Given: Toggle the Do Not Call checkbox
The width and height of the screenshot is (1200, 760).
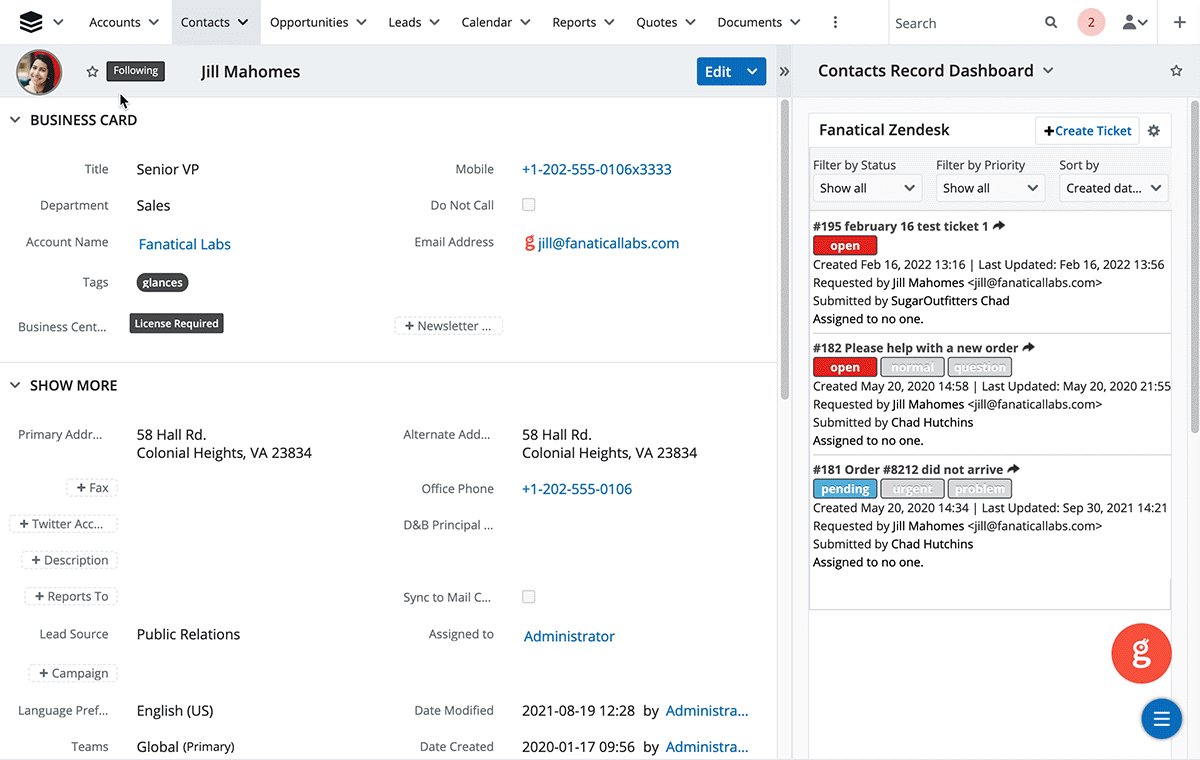Looking at the screenshot, I should click(x=529, y=205).
